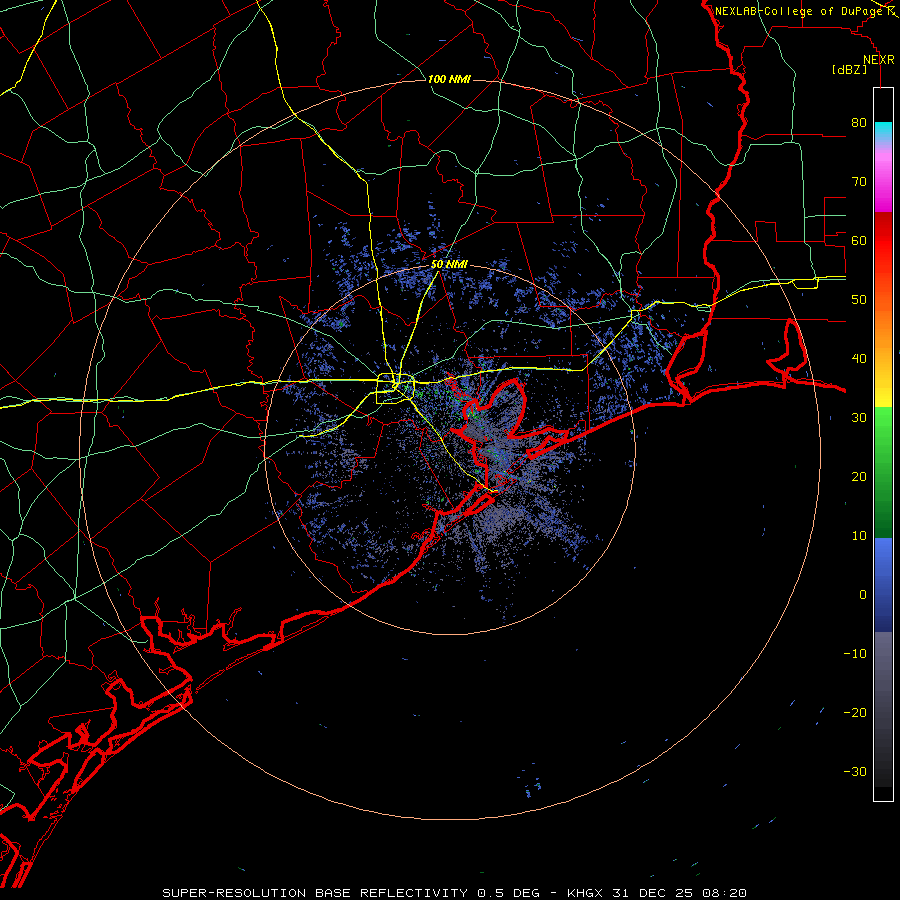Click the 0 dBZ scale value
This screenshot has height=900, width=900.
click(x=863, y=595)
